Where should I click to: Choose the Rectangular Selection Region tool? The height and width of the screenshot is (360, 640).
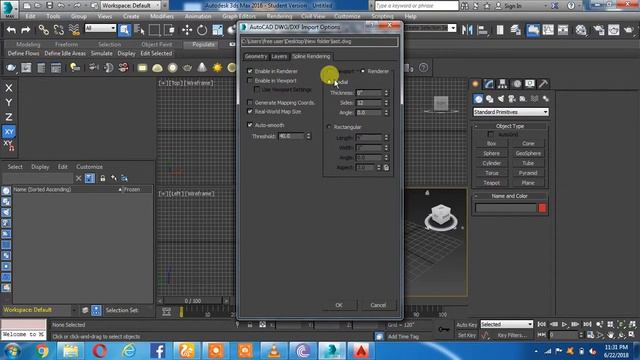point(154,30)
